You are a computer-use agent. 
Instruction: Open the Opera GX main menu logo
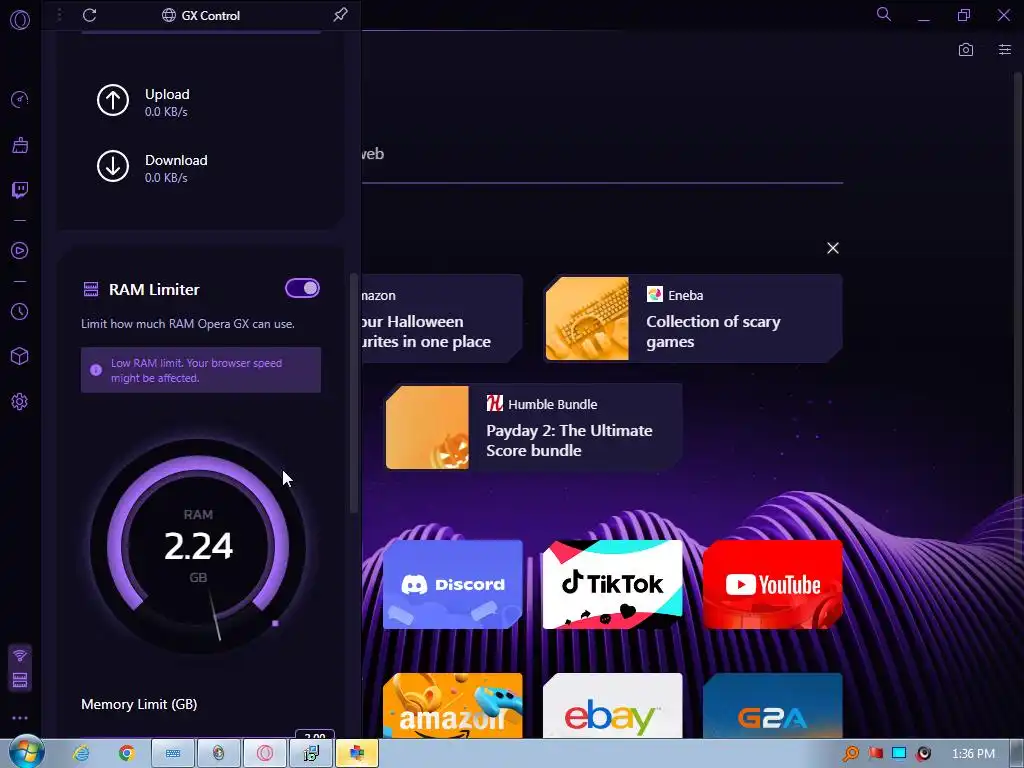20,20
